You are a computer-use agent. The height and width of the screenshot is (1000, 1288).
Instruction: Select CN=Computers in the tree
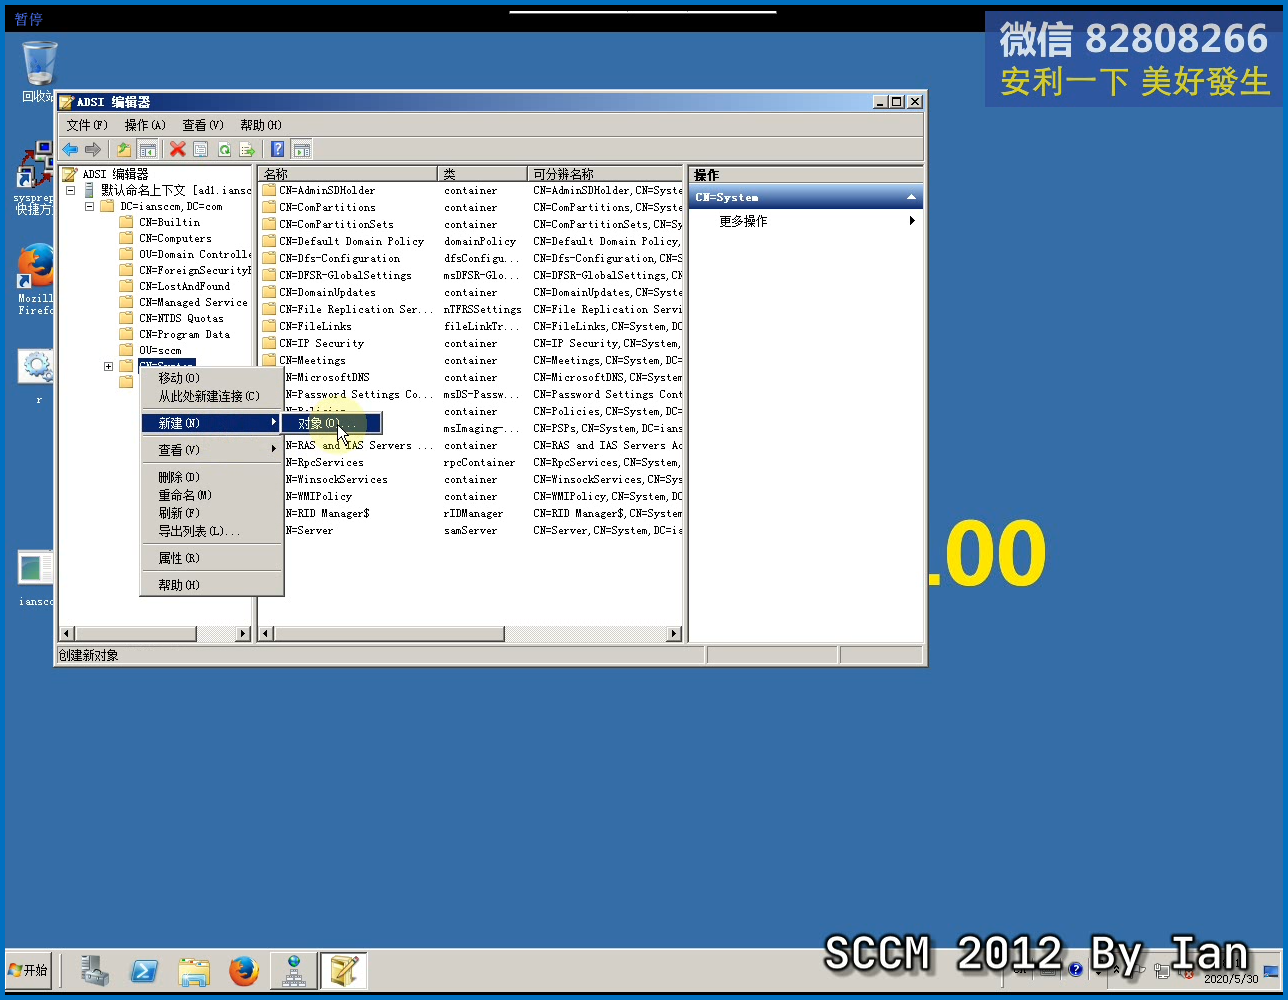coord(175,238)
